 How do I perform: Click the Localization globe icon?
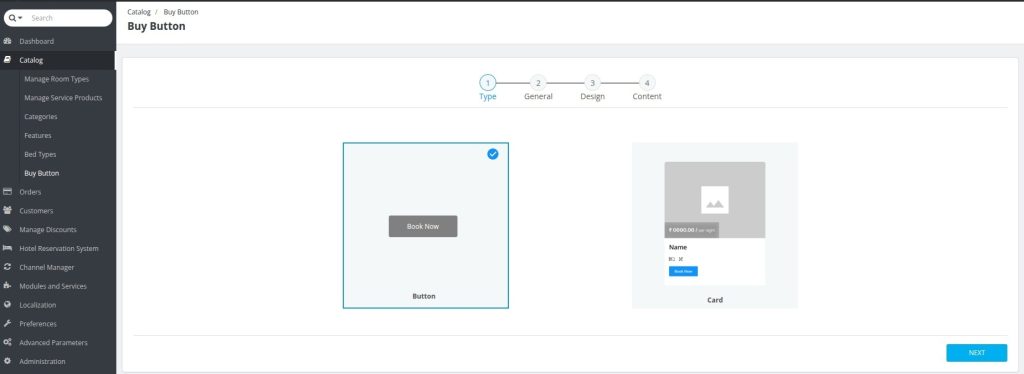[8, 305]
